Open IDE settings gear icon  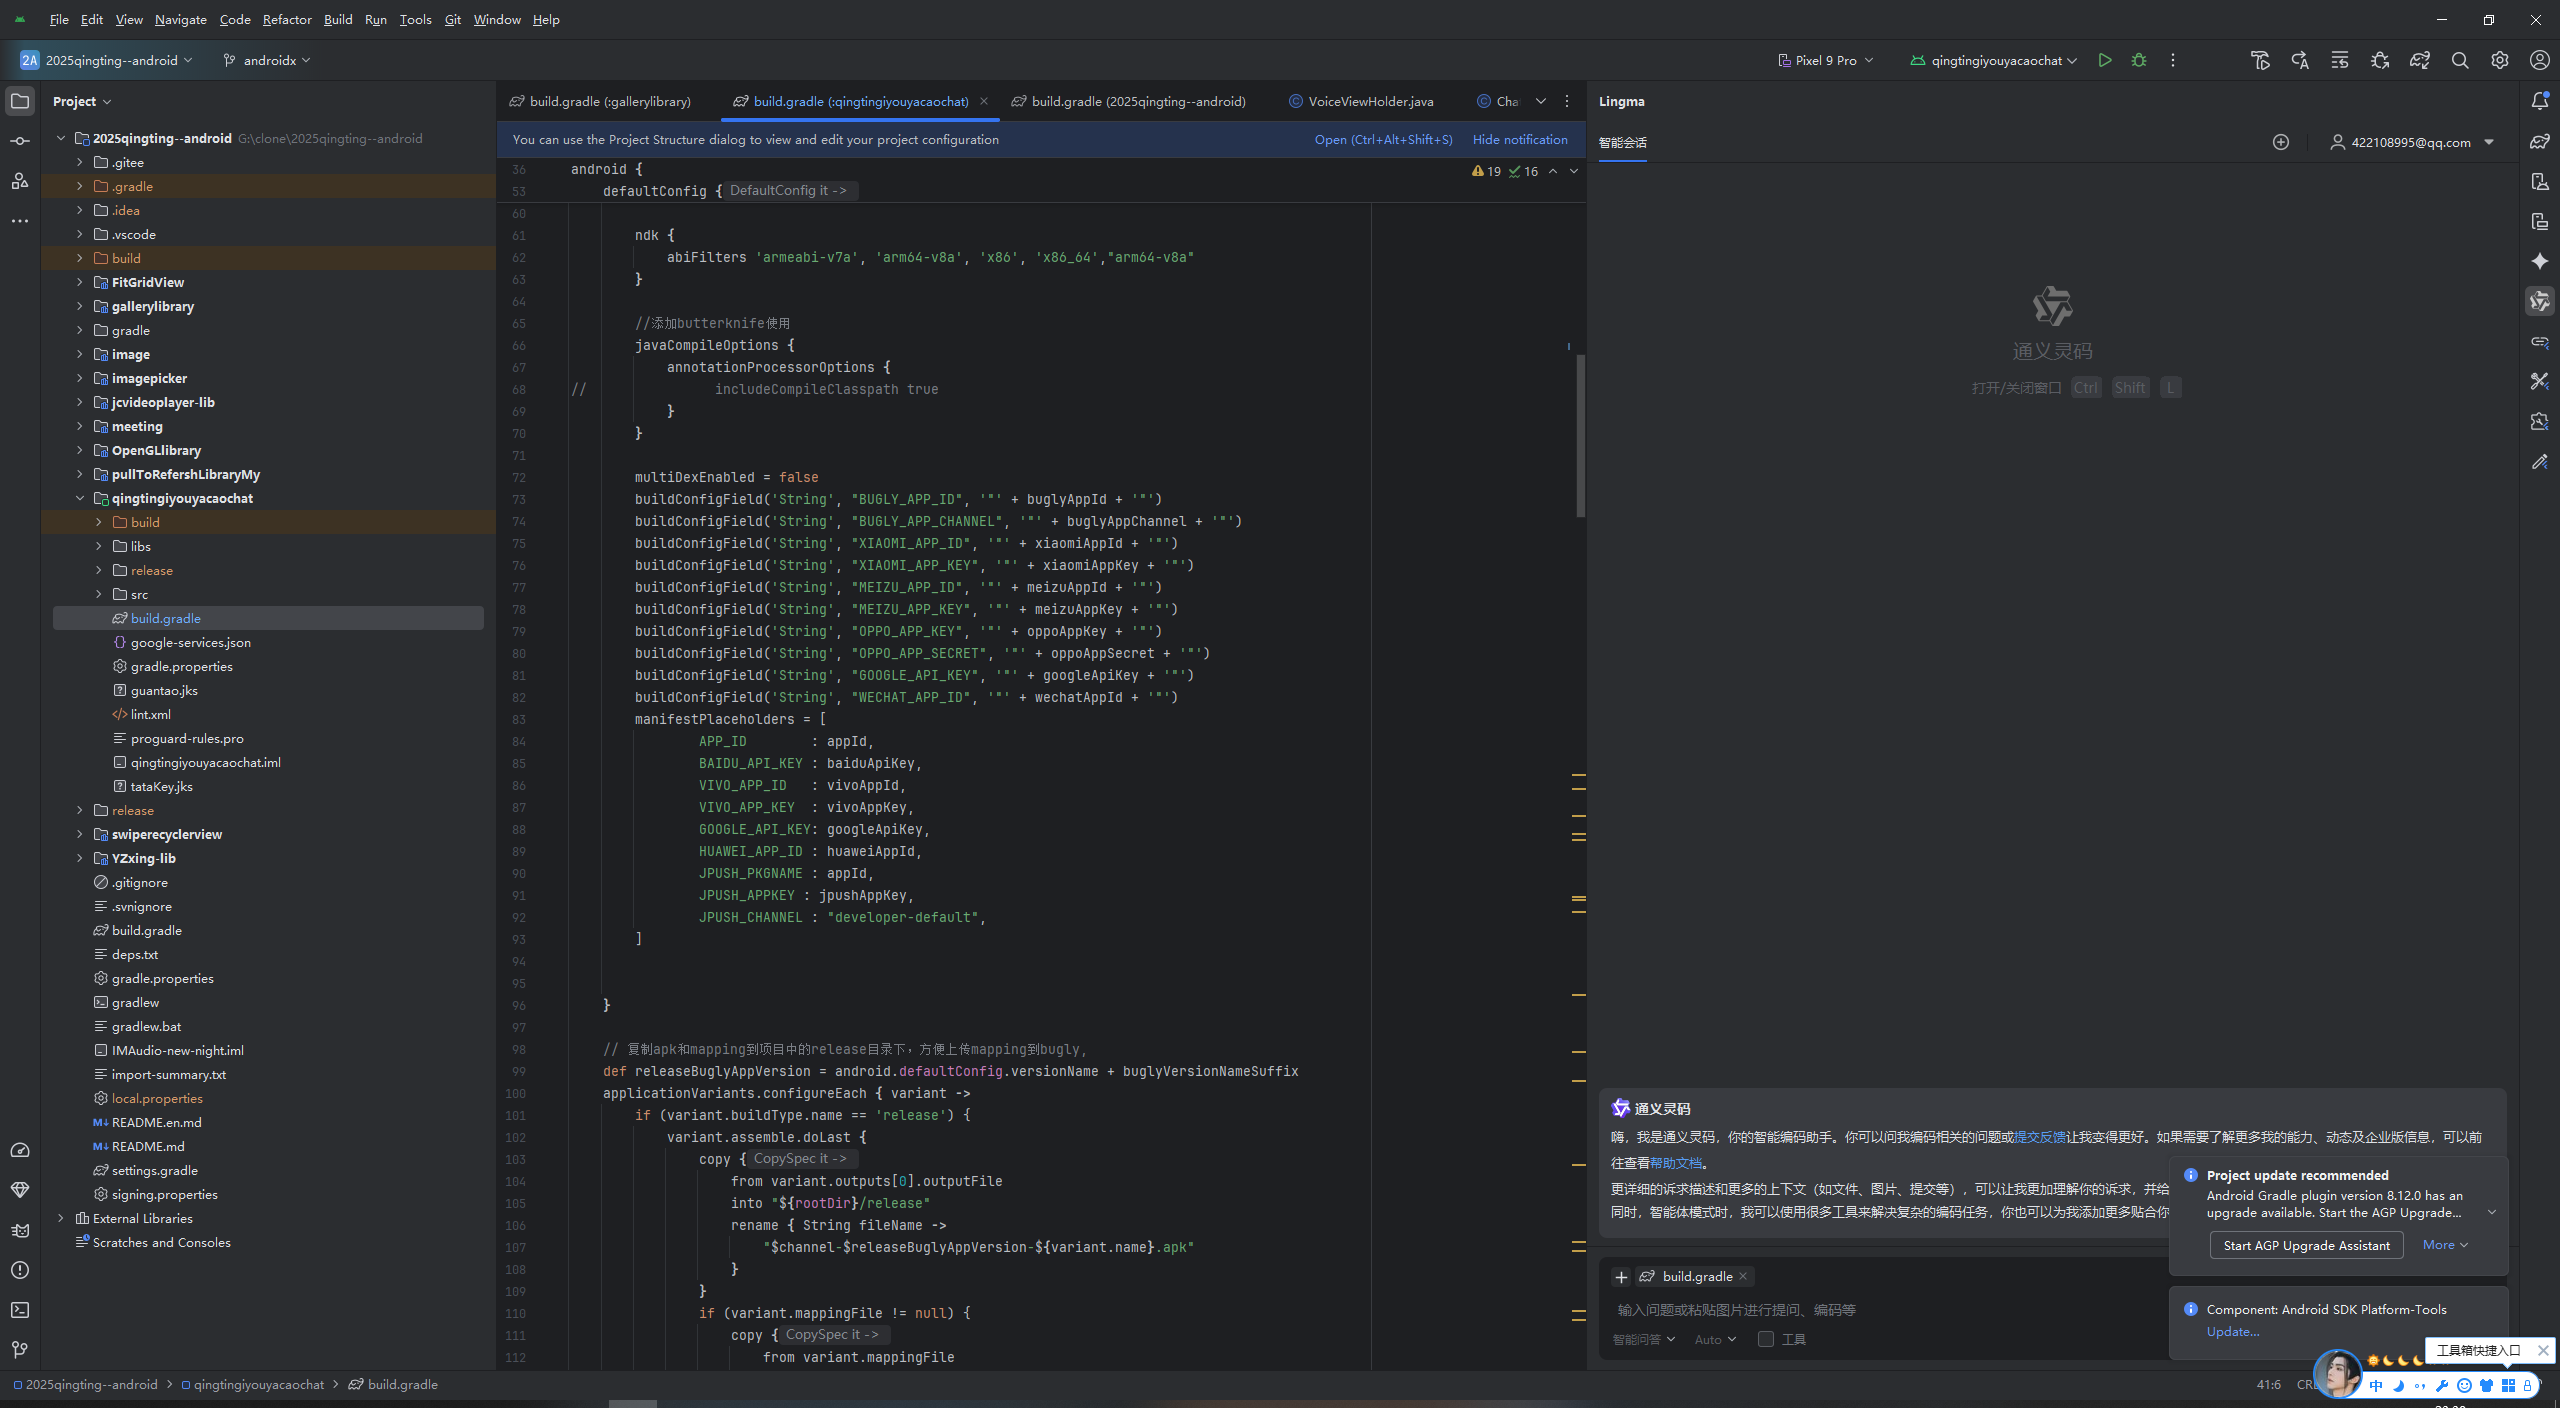click(x=2500, y=60)
